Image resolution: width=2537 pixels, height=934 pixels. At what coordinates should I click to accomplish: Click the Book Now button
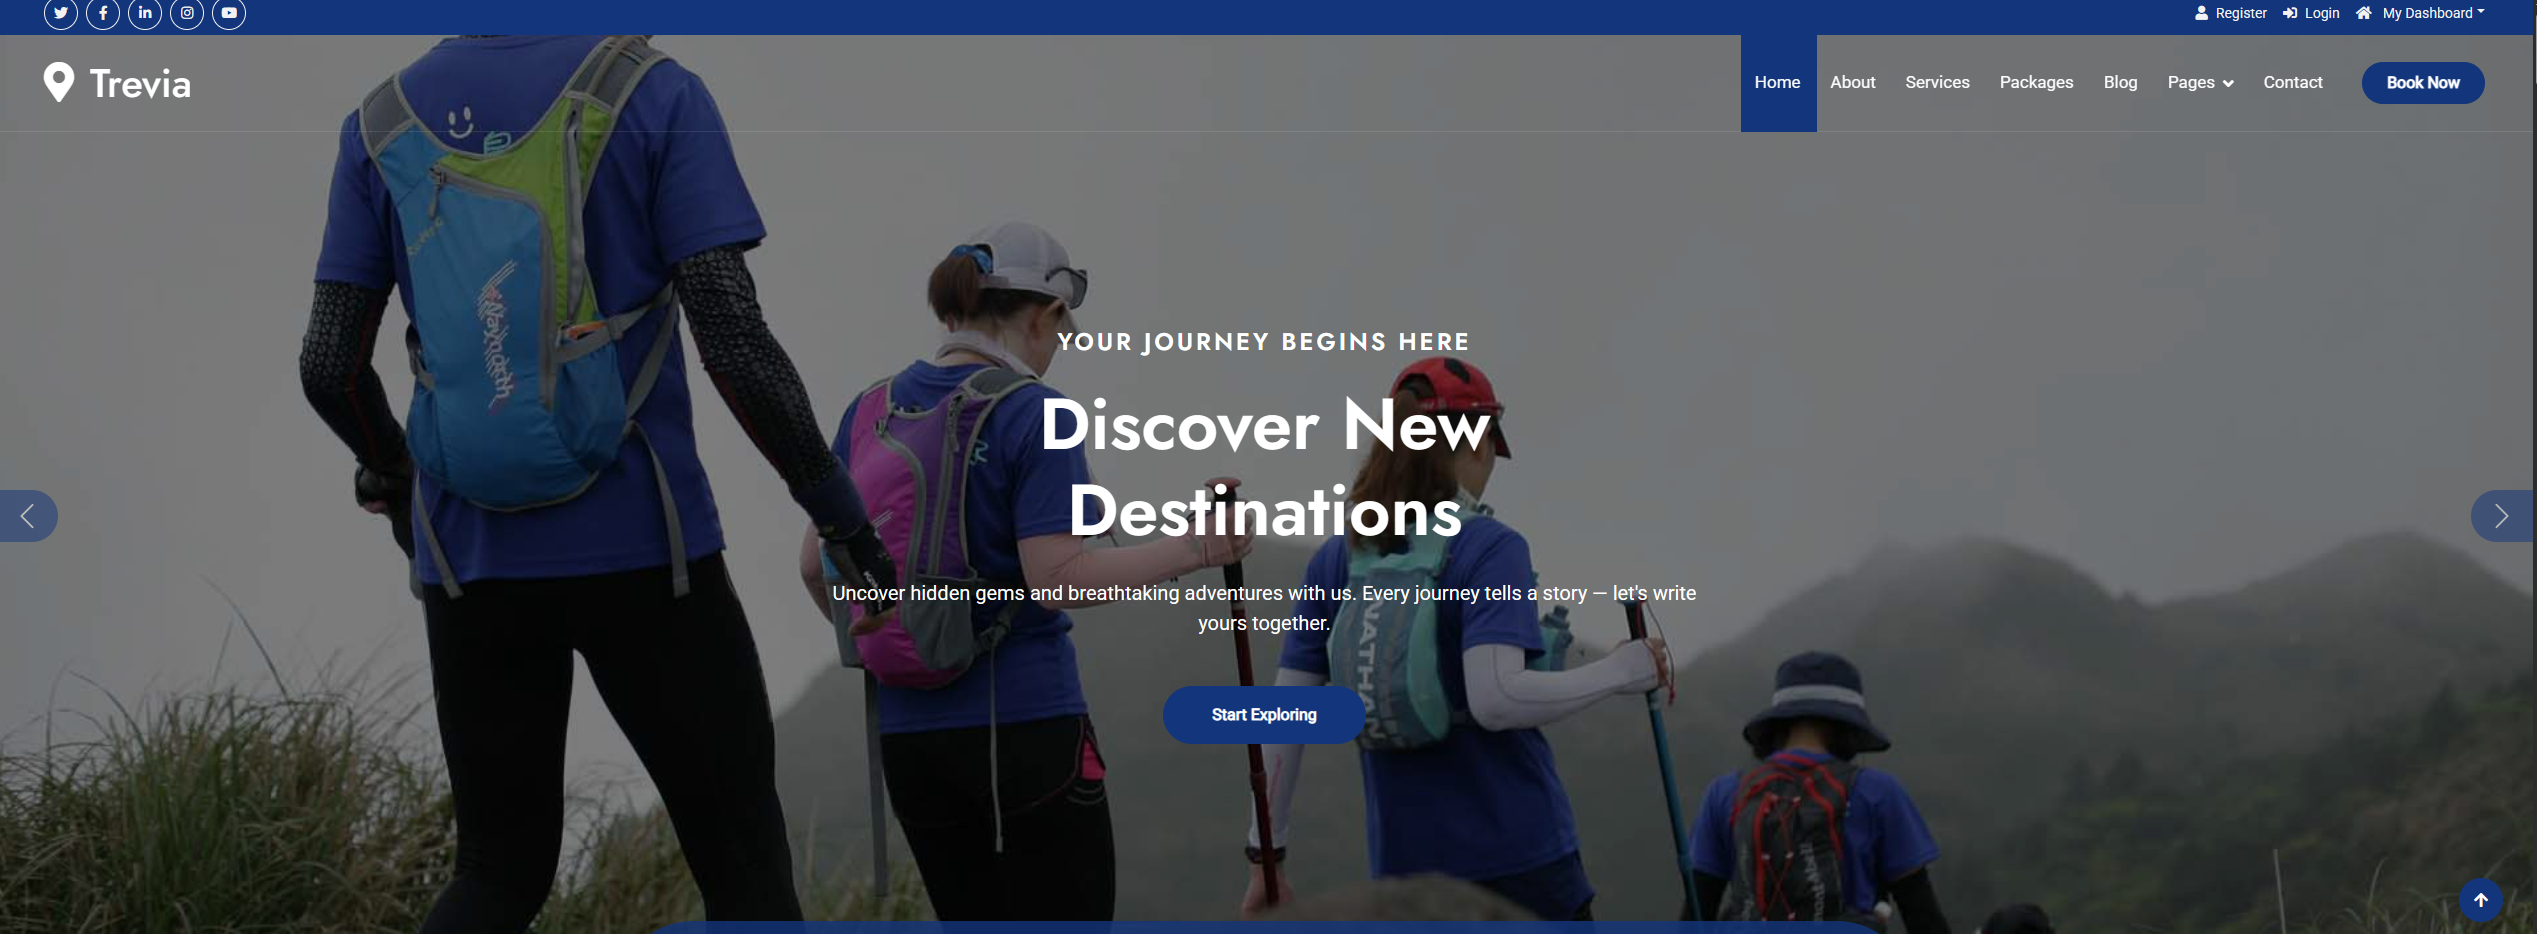[x=2423, y=83]
